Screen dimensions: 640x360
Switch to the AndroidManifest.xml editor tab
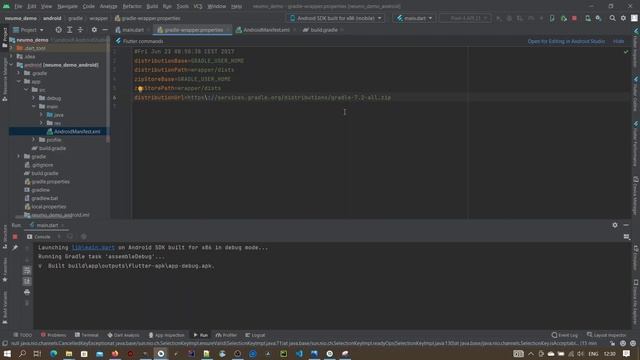tap(266, 30)
